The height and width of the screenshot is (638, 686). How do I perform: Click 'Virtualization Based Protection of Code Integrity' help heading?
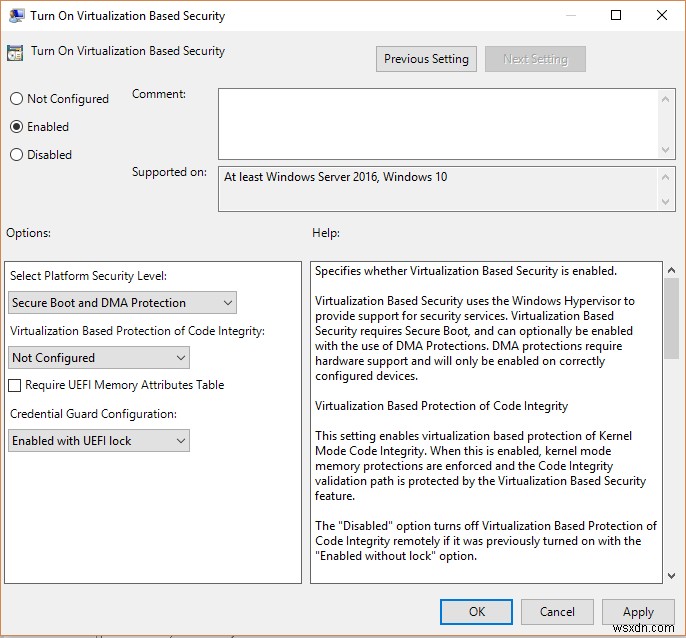[x=441, y=406]
